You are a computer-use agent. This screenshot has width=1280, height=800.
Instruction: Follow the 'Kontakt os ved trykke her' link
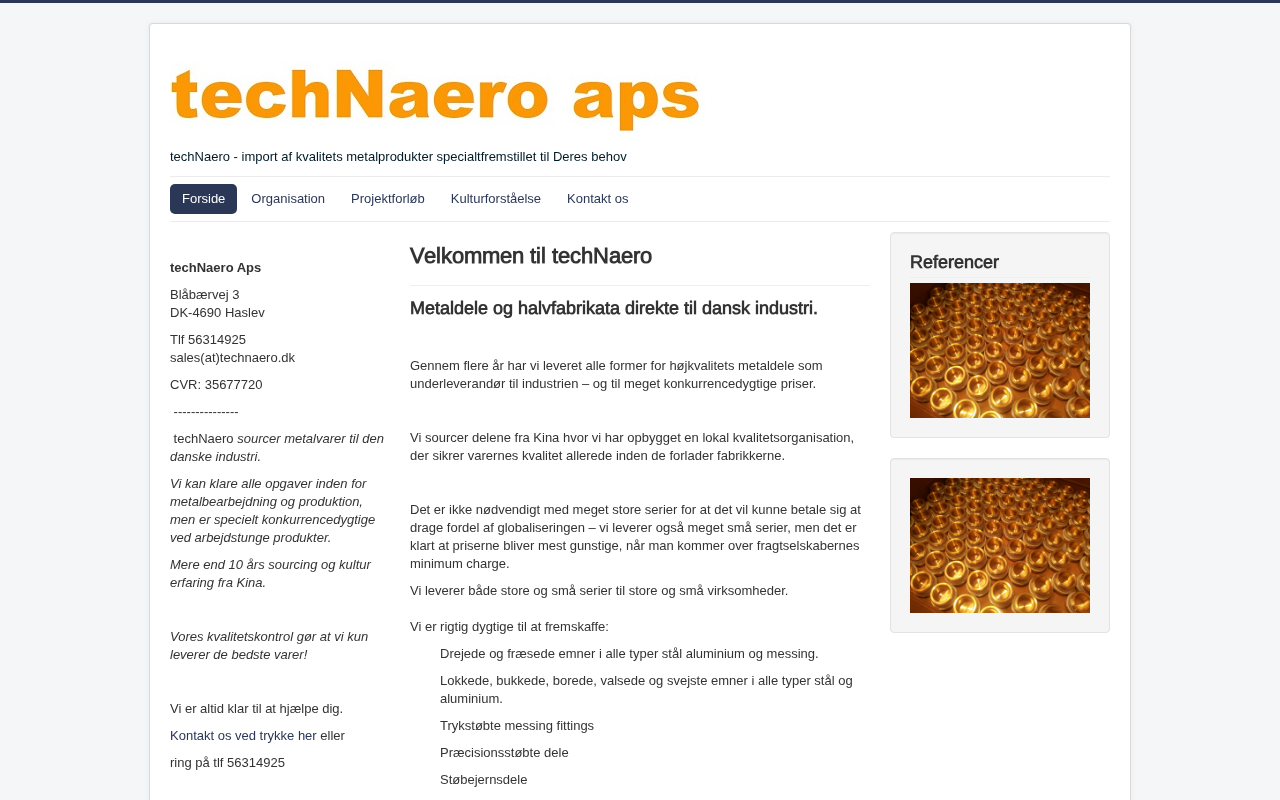(243, 735)
